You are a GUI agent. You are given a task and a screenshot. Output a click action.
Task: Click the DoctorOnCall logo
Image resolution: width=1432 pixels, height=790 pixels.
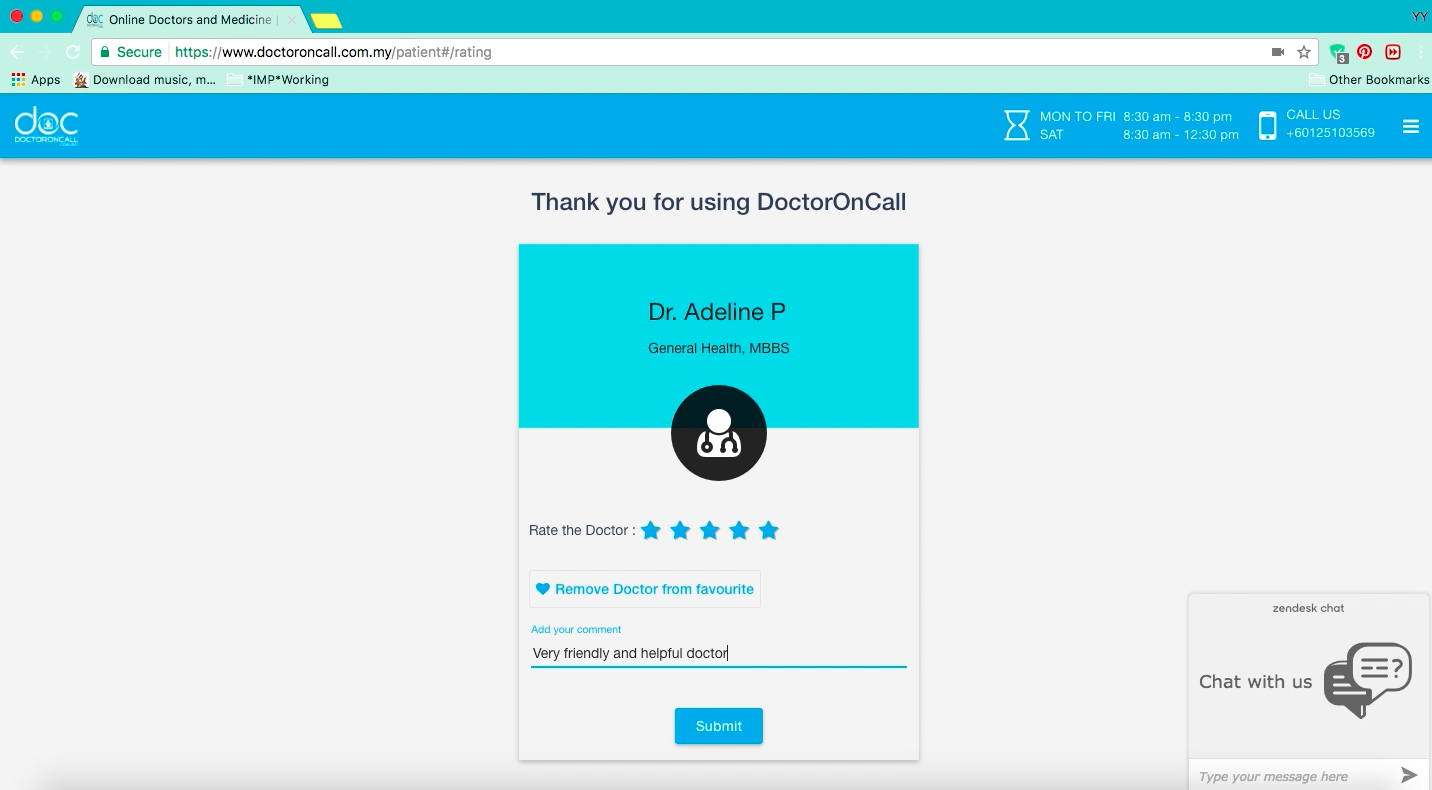46,126
